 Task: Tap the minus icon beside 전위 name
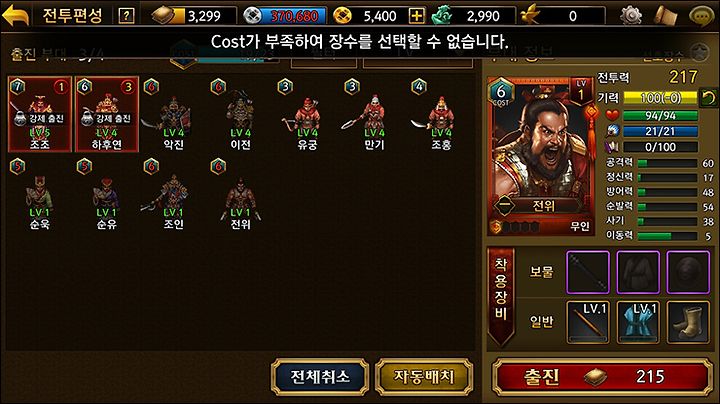pyautogui.click(x=504, y=206)
